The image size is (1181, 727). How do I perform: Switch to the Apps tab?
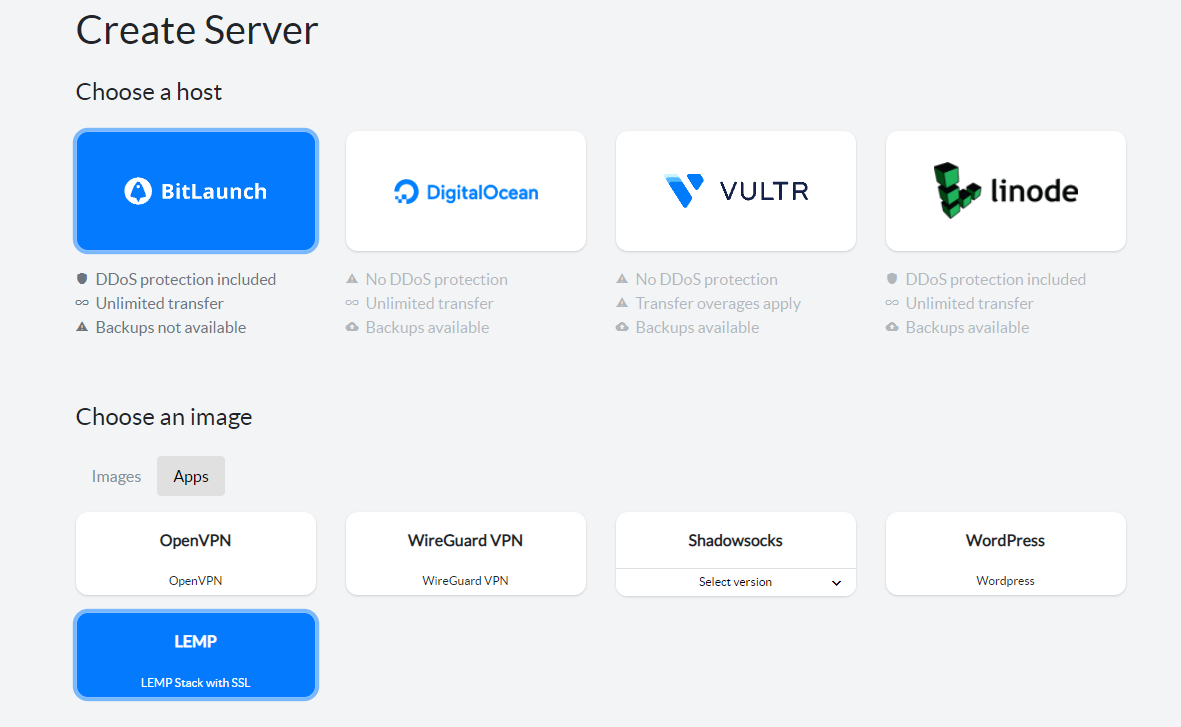191,476
